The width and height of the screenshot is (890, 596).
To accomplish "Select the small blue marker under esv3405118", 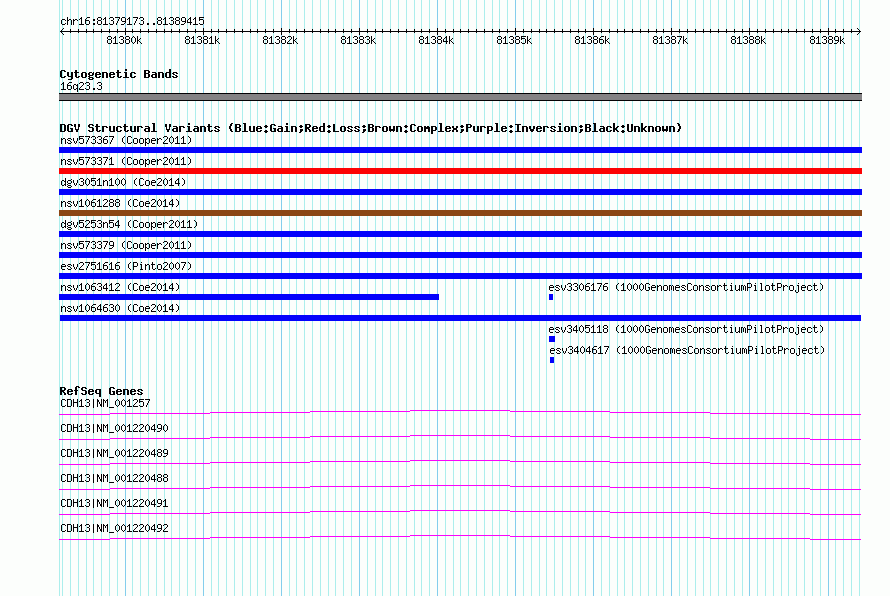I will tap(552, 339).
